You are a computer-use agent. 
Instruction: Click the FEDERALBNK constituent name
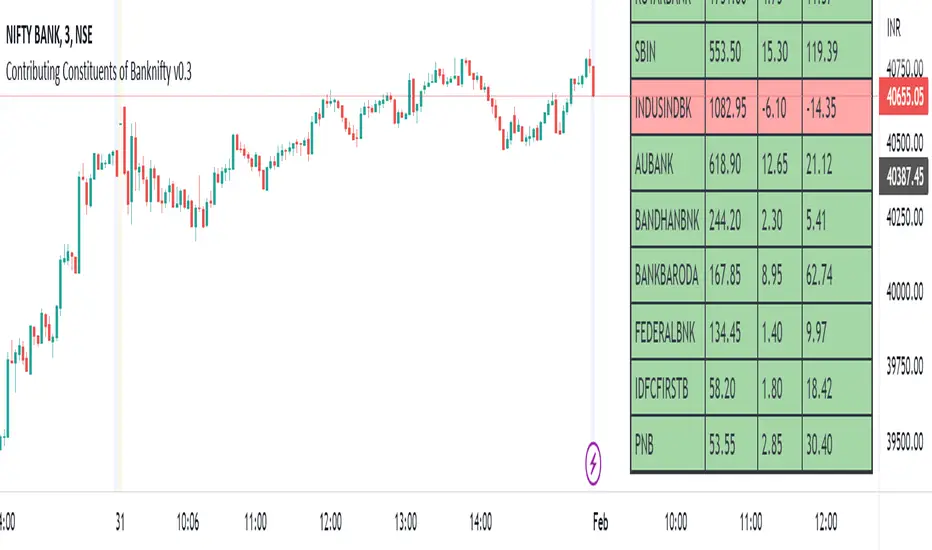(x=668, y=330)
